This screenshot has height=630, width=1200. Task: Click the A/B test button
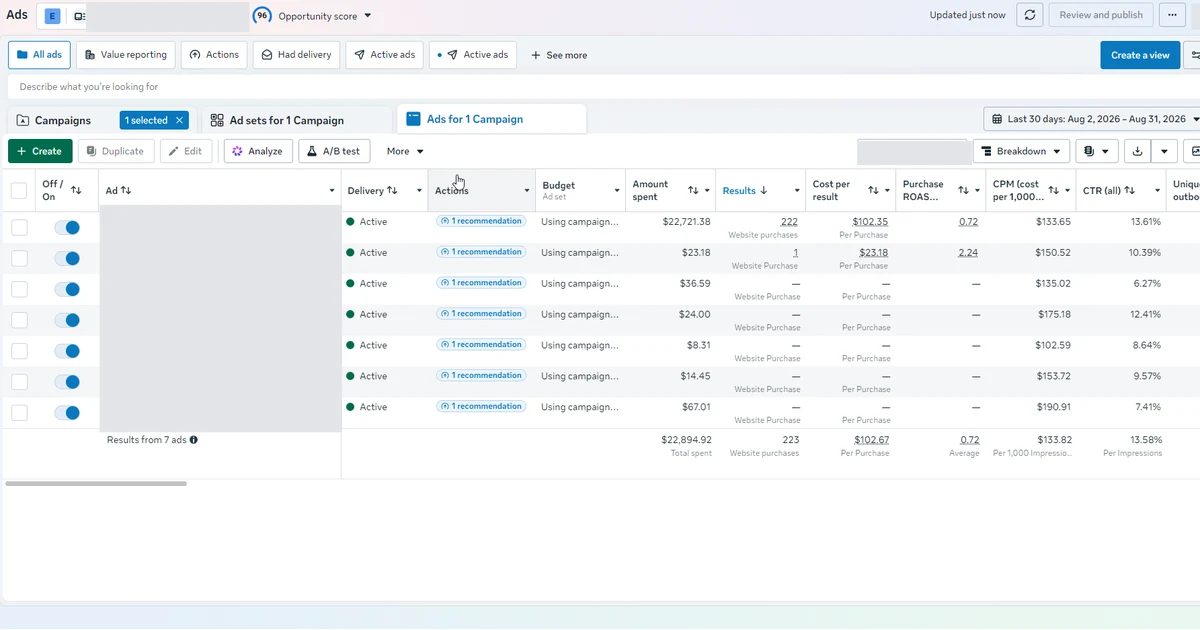[334, 151]
